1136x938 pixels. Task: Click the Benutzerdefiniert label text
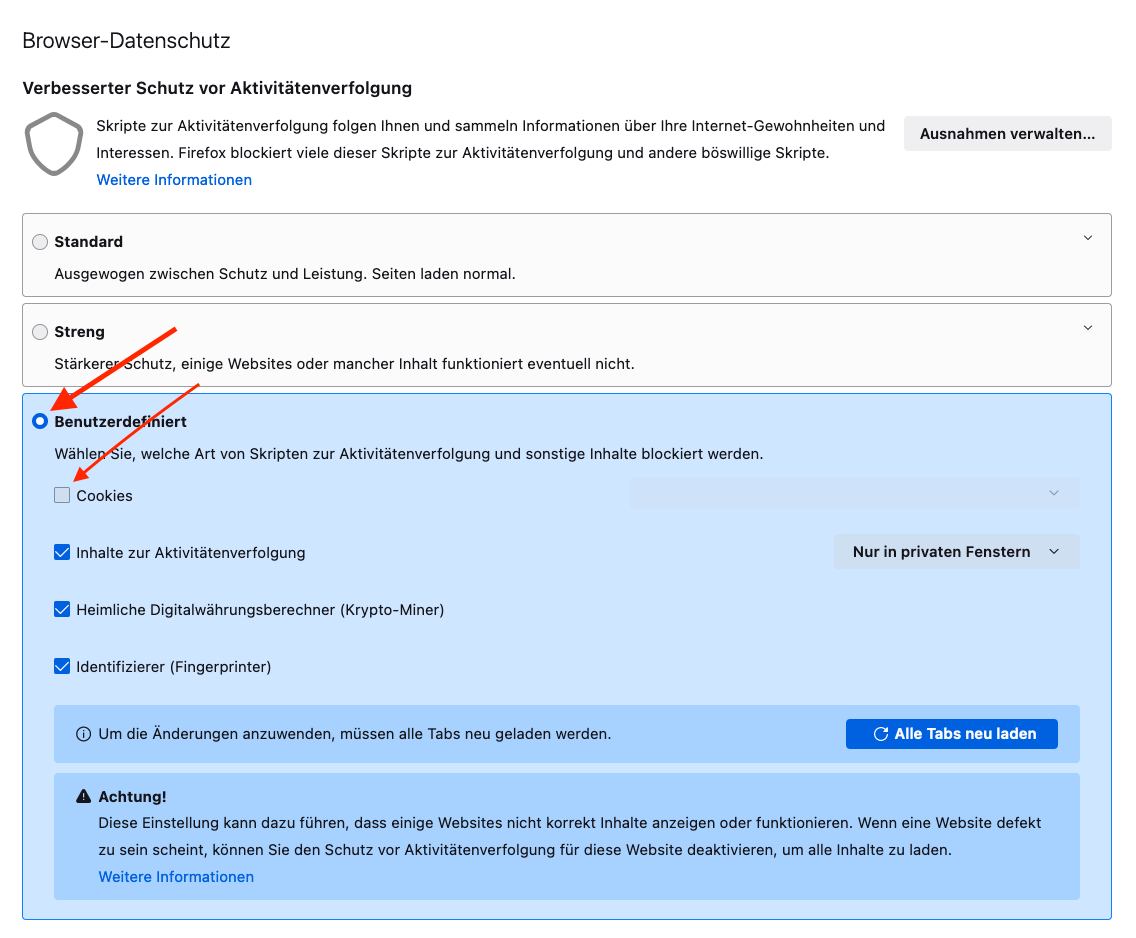pos(120,422)
